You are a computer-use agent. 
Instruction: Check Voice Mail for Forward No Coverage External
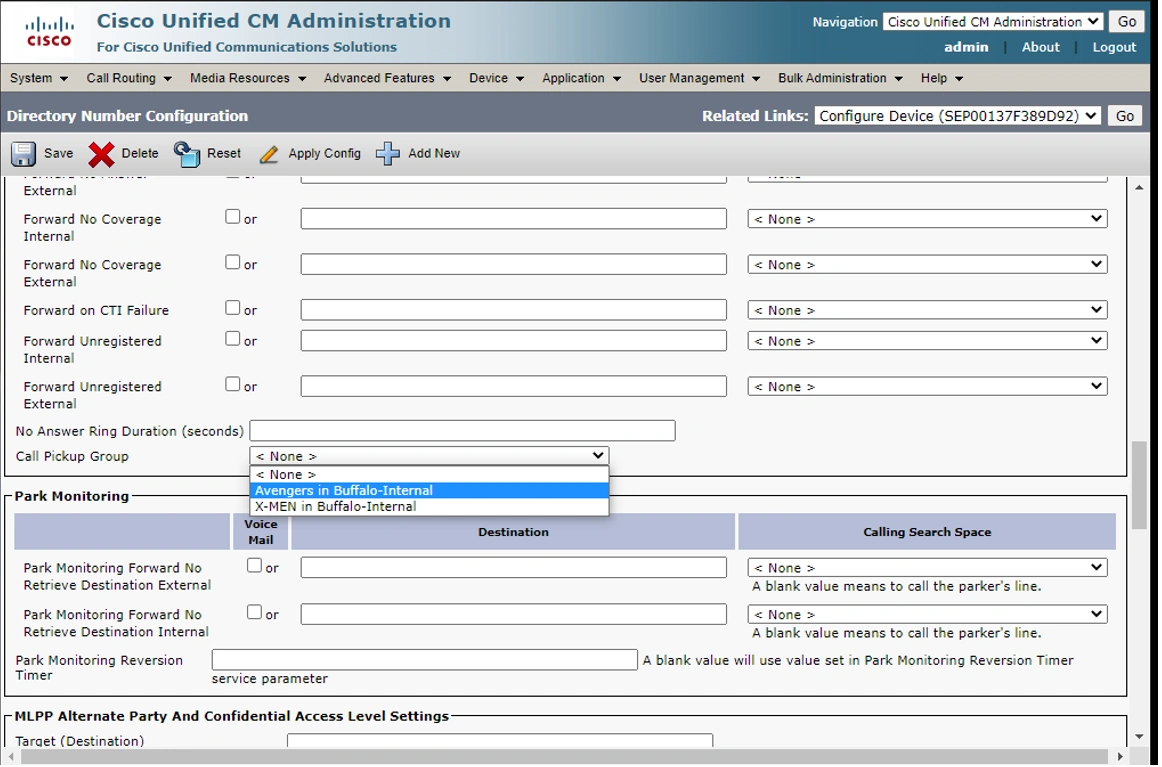(233, 262)
